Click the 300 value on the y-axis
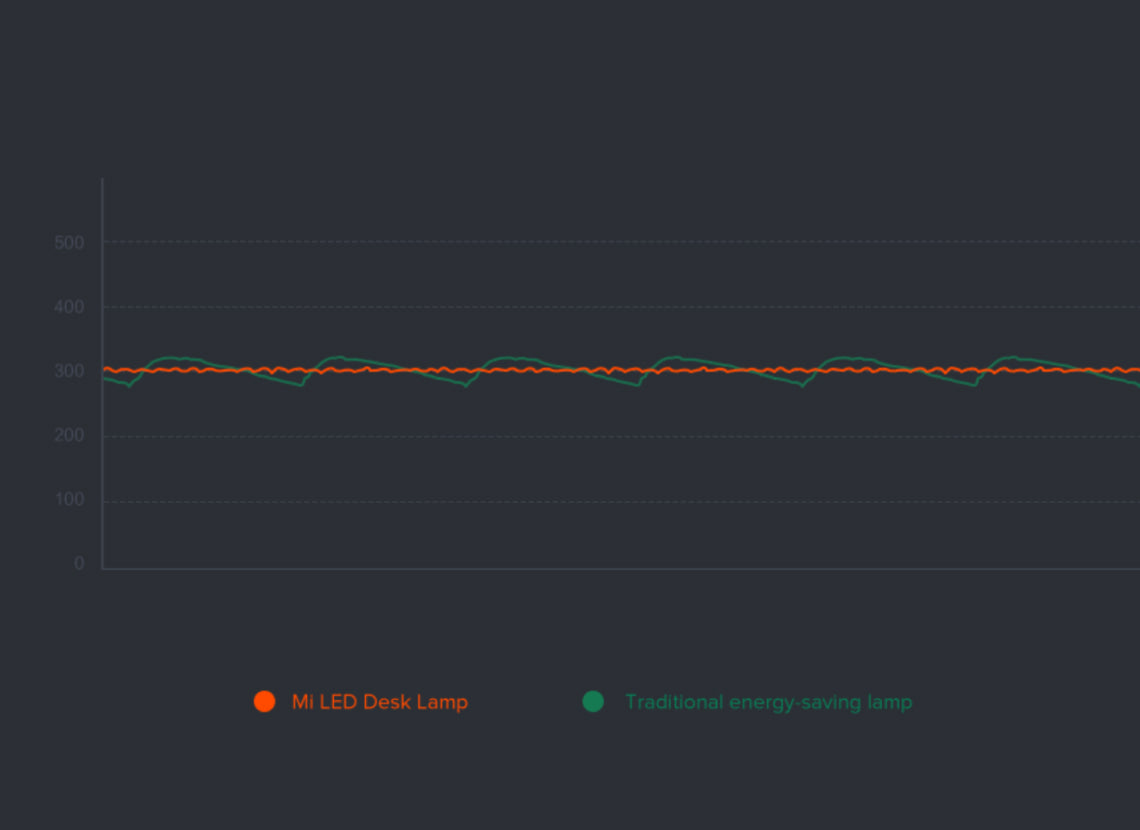The width and height of the screenshot is (1140, 830). (x=69, y=371)
